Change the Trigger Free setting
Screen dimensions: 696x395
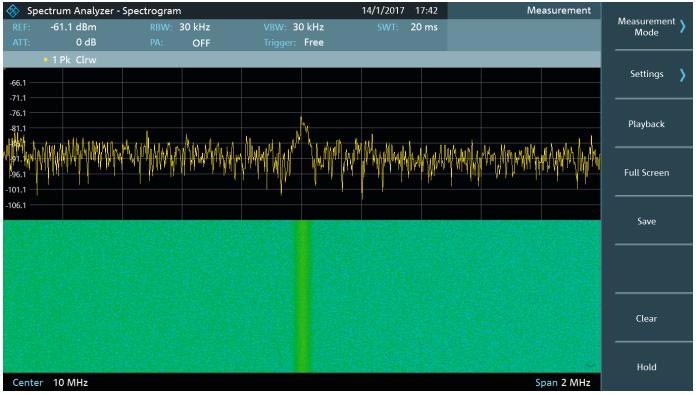click(x=314, y=43)
